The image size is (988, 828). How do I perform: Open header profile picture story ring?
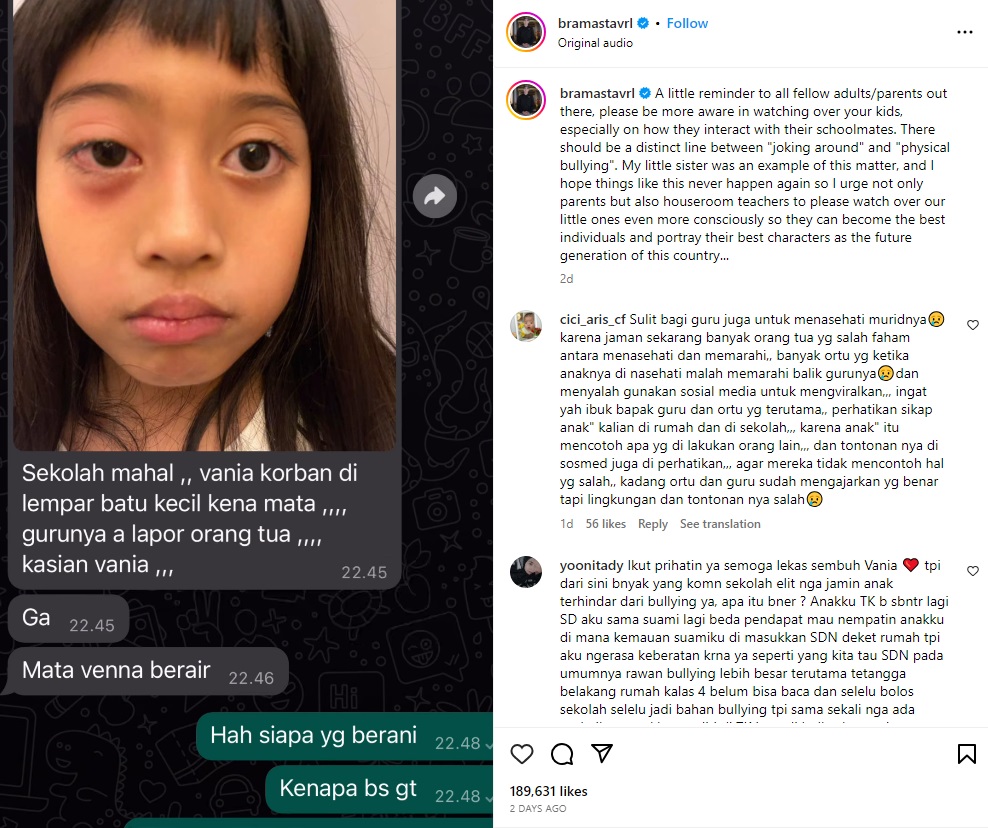pyautogui.click(x=526, y=32)
